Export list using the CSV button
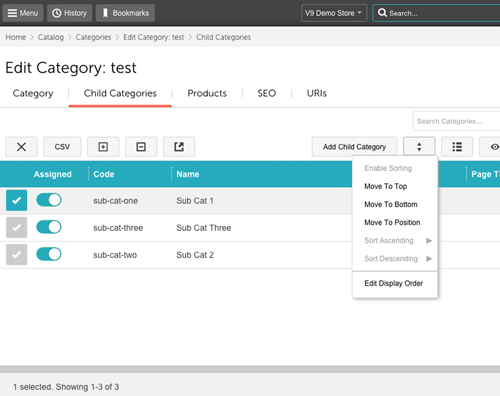This screenshot has height=396, width=500. [62, 147]
